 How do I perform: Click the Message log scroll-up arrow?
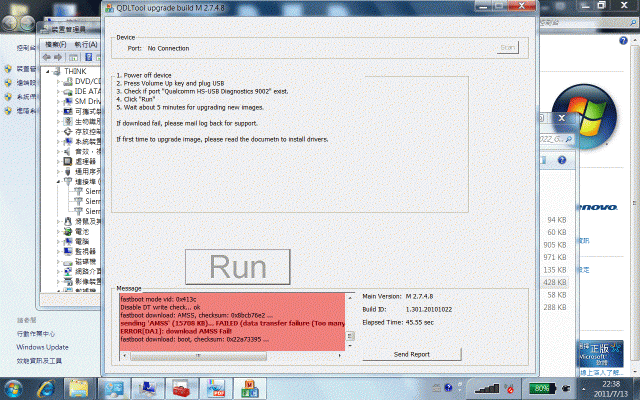click(350, 298)
